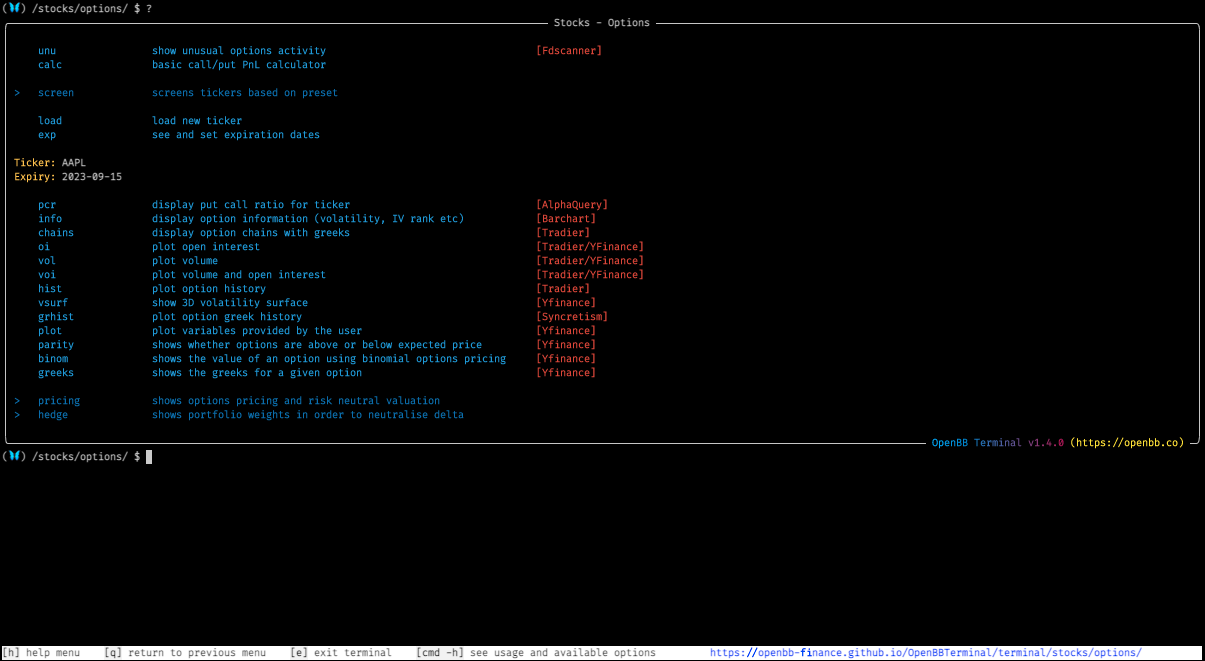Click 'see and set expiration dates' description
1205x661 pixels.
tap(236, 135)
